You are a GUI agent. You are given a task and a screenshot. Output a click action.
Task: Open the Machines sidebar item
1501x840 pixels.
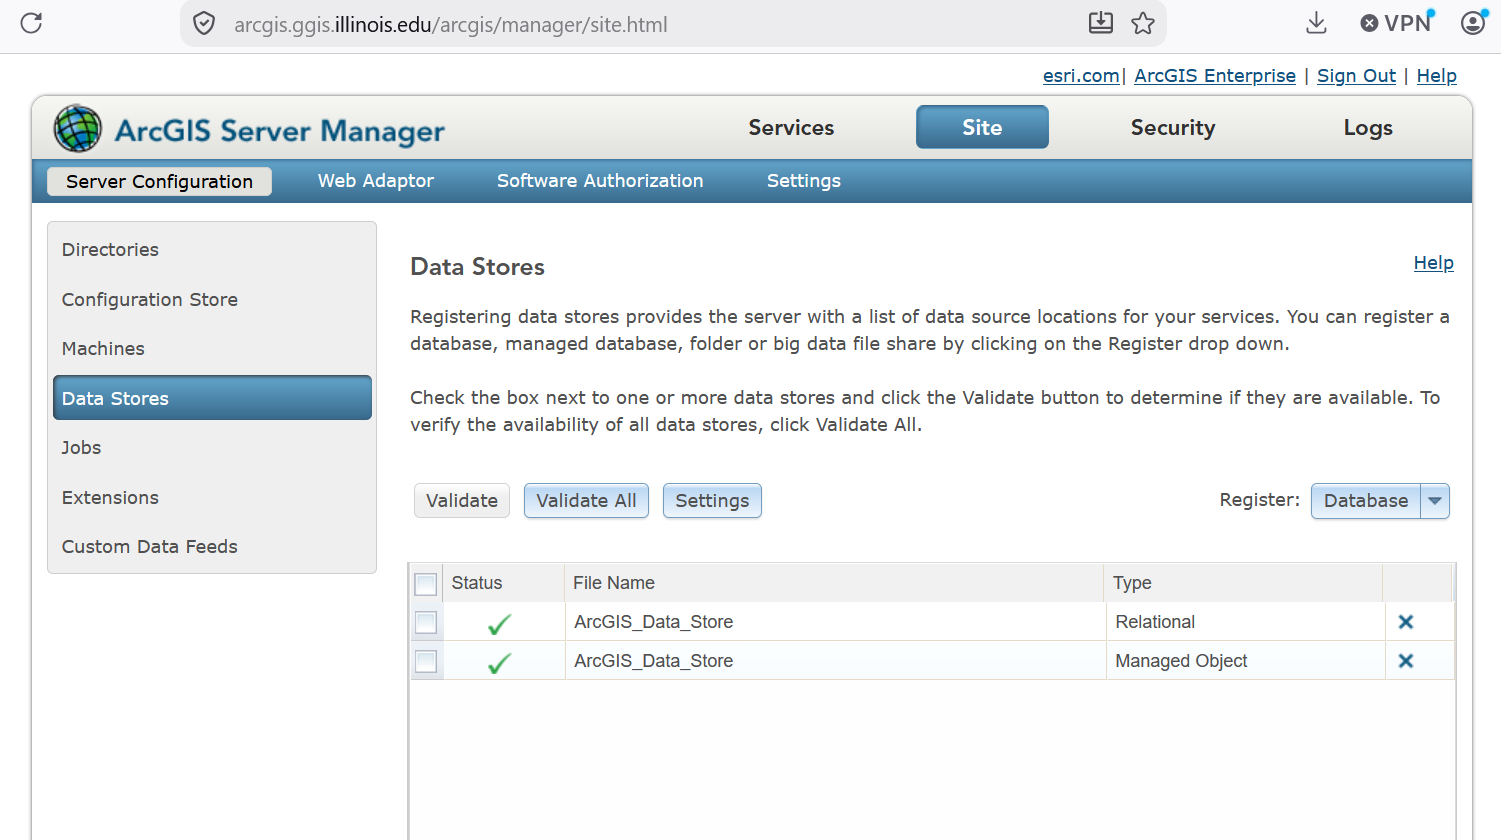pyautogui.click(x=212, y=349)
